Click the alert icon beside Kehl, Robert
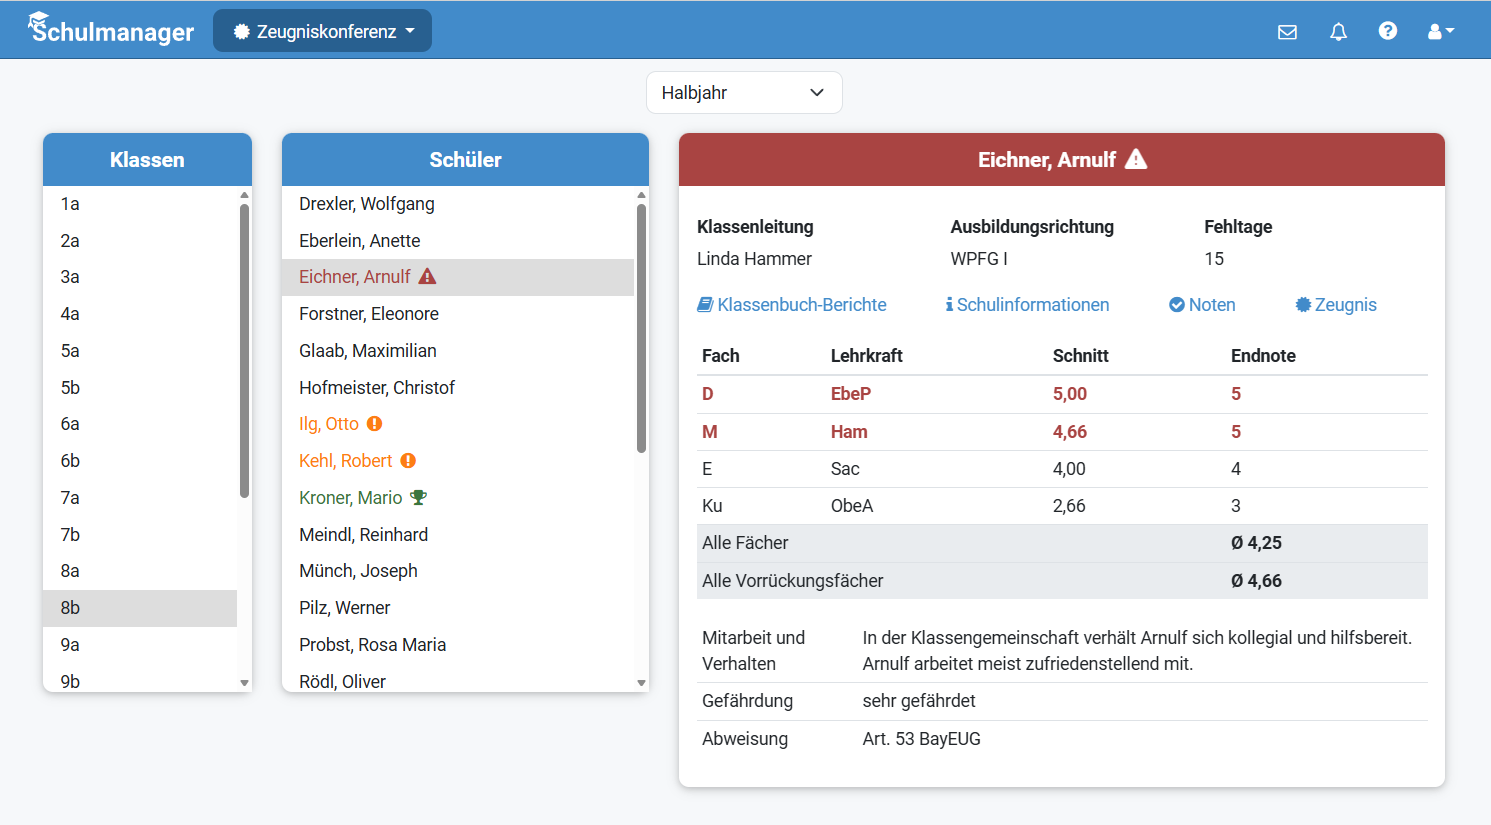This screenshot has width=1491, height=825. [x=408, y=461]
